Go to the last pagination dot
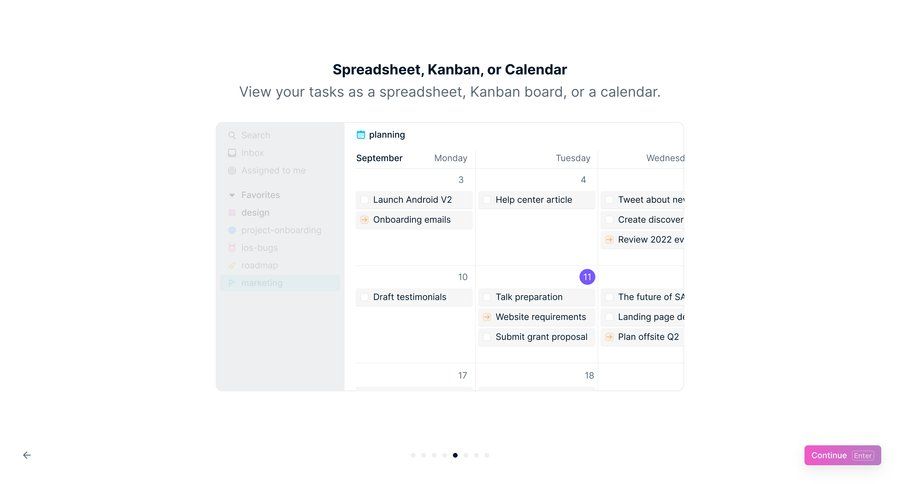 [x=487, y=455]
